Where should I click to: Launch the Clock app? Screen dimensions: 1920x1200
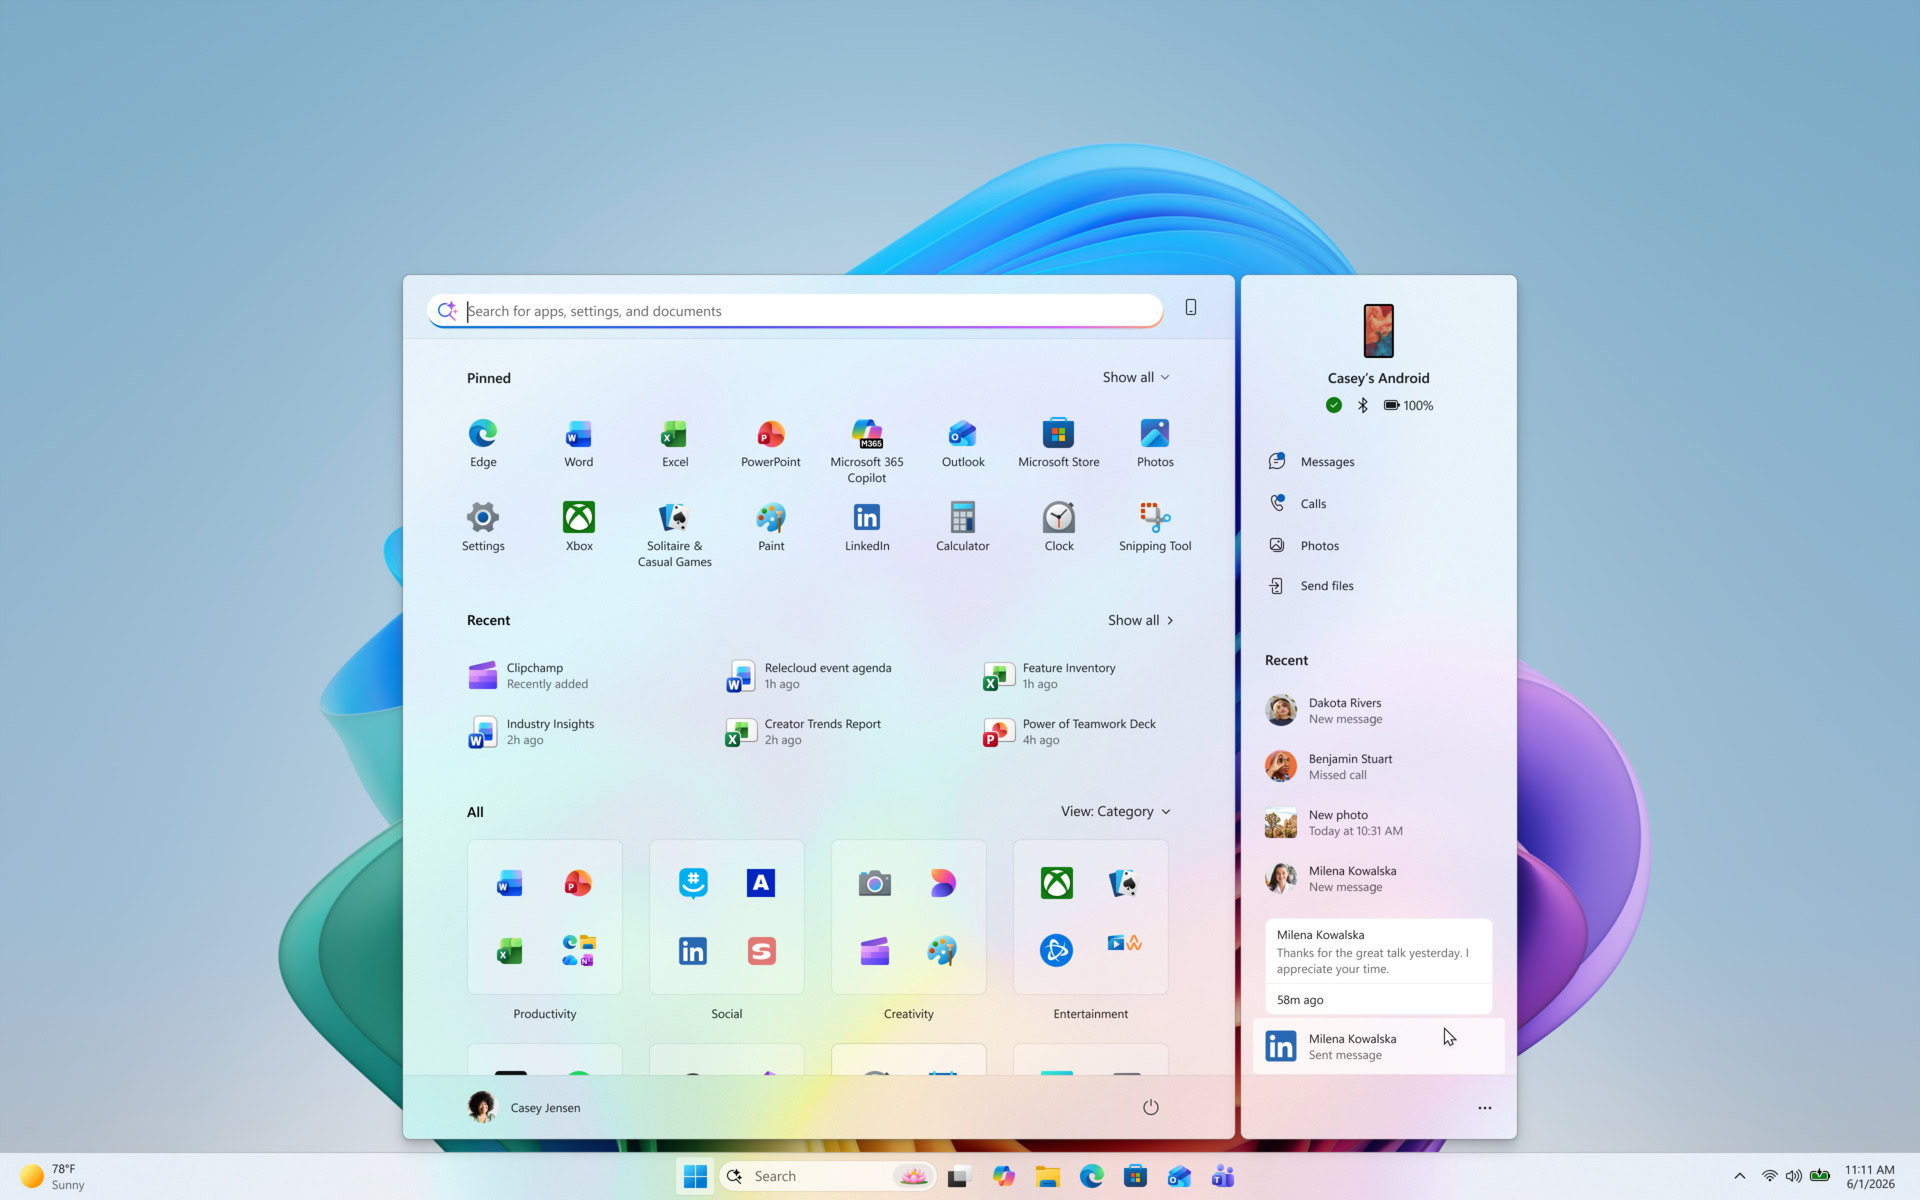point(1059,527)
